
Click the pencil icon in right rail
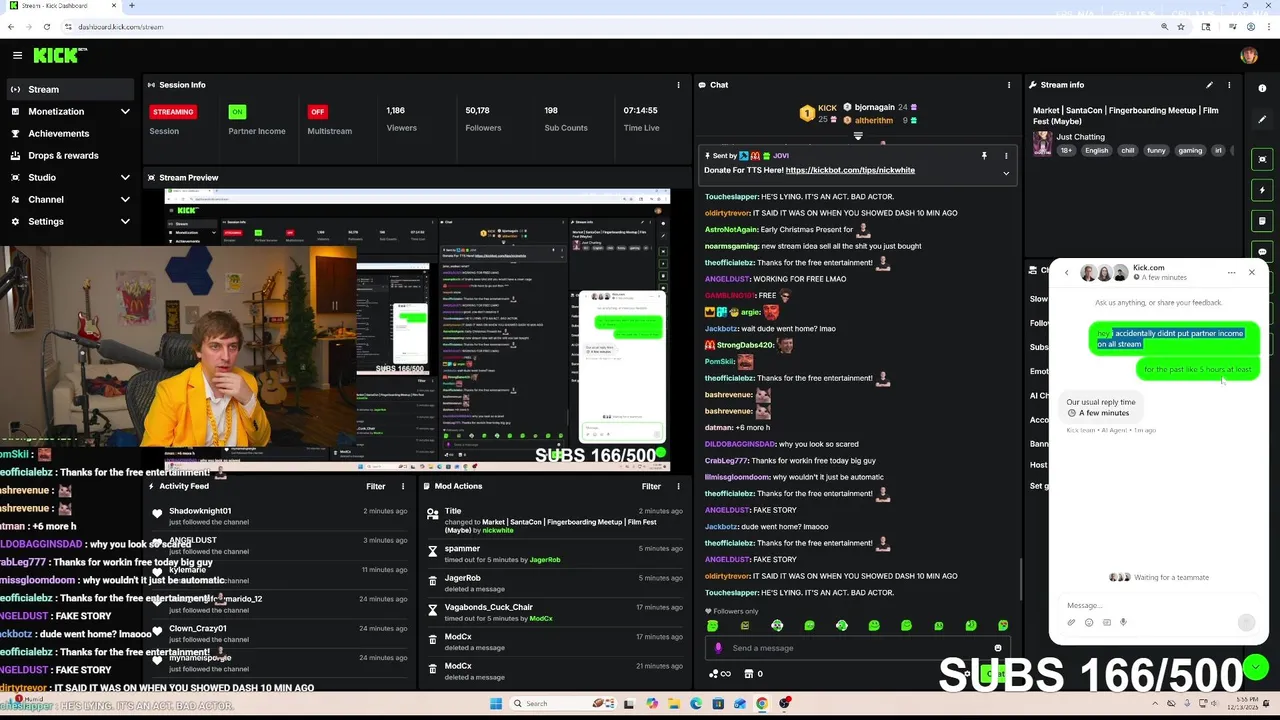tap(1262, 119)
